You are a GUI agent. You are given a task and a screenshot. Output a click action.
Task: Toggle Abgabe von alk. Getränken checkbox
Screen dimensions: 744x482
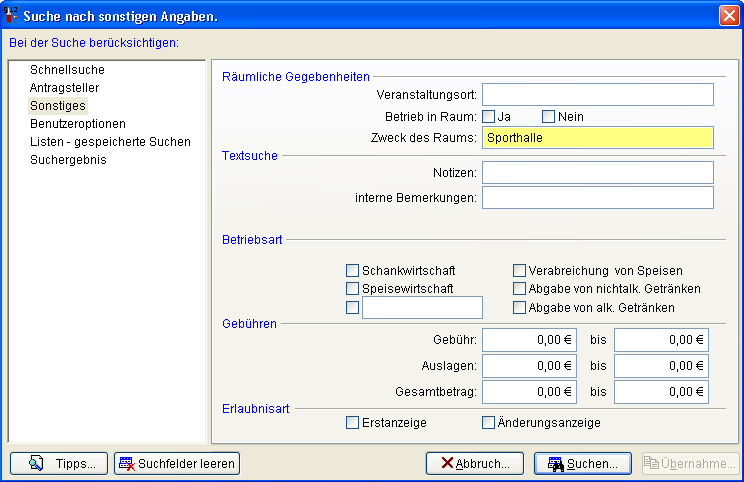click(520, 307)
